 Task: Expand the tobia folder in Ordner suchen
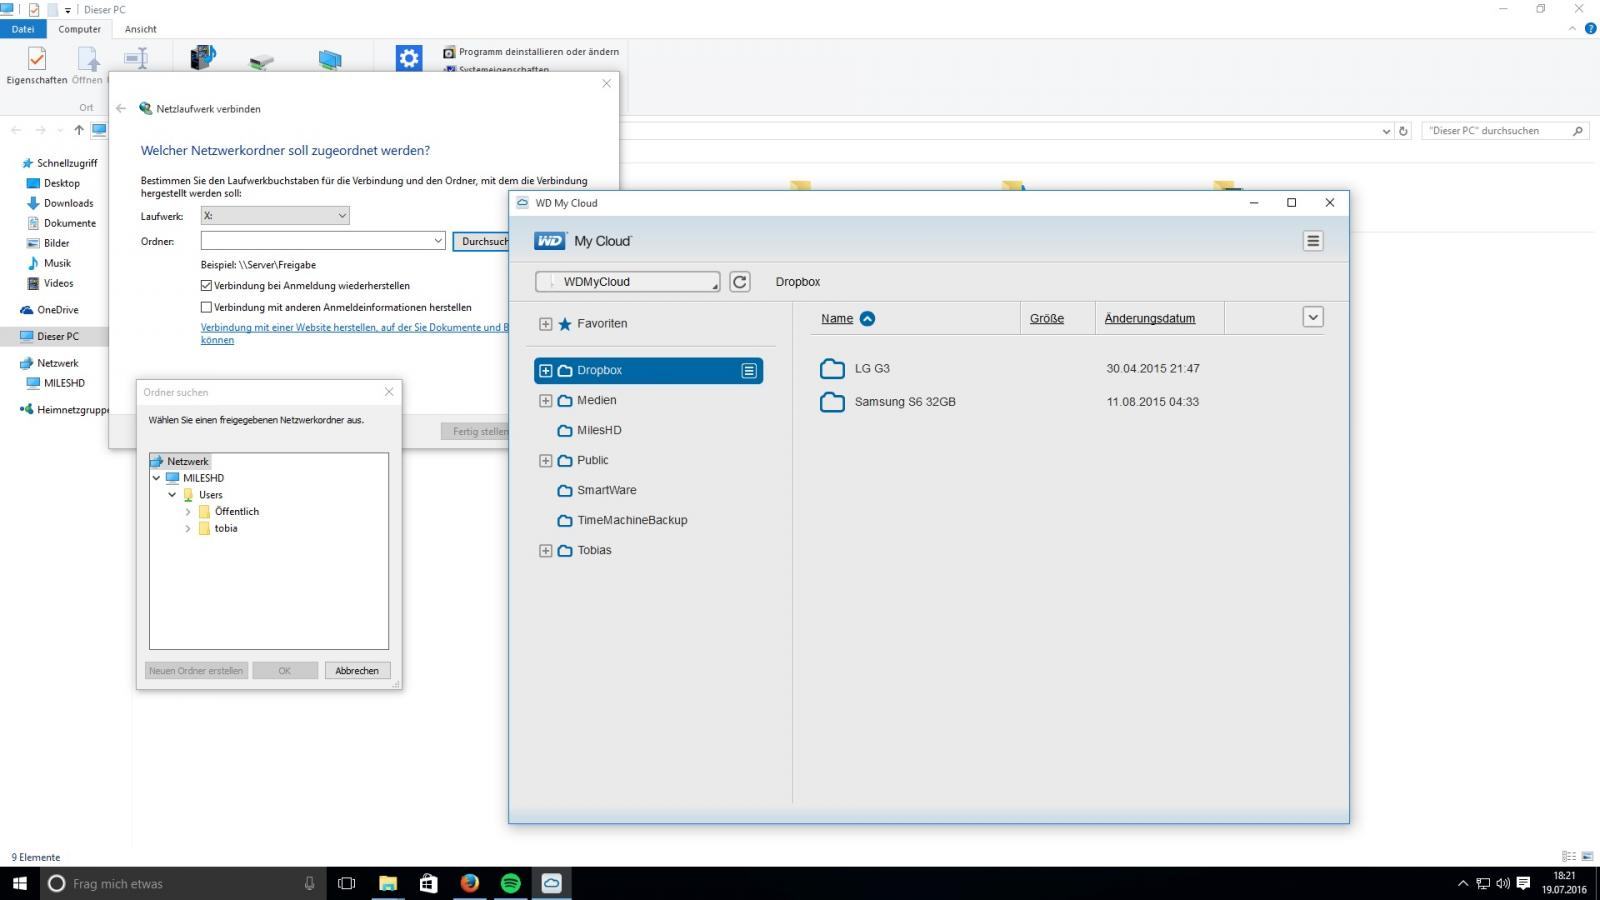(188, 529)
